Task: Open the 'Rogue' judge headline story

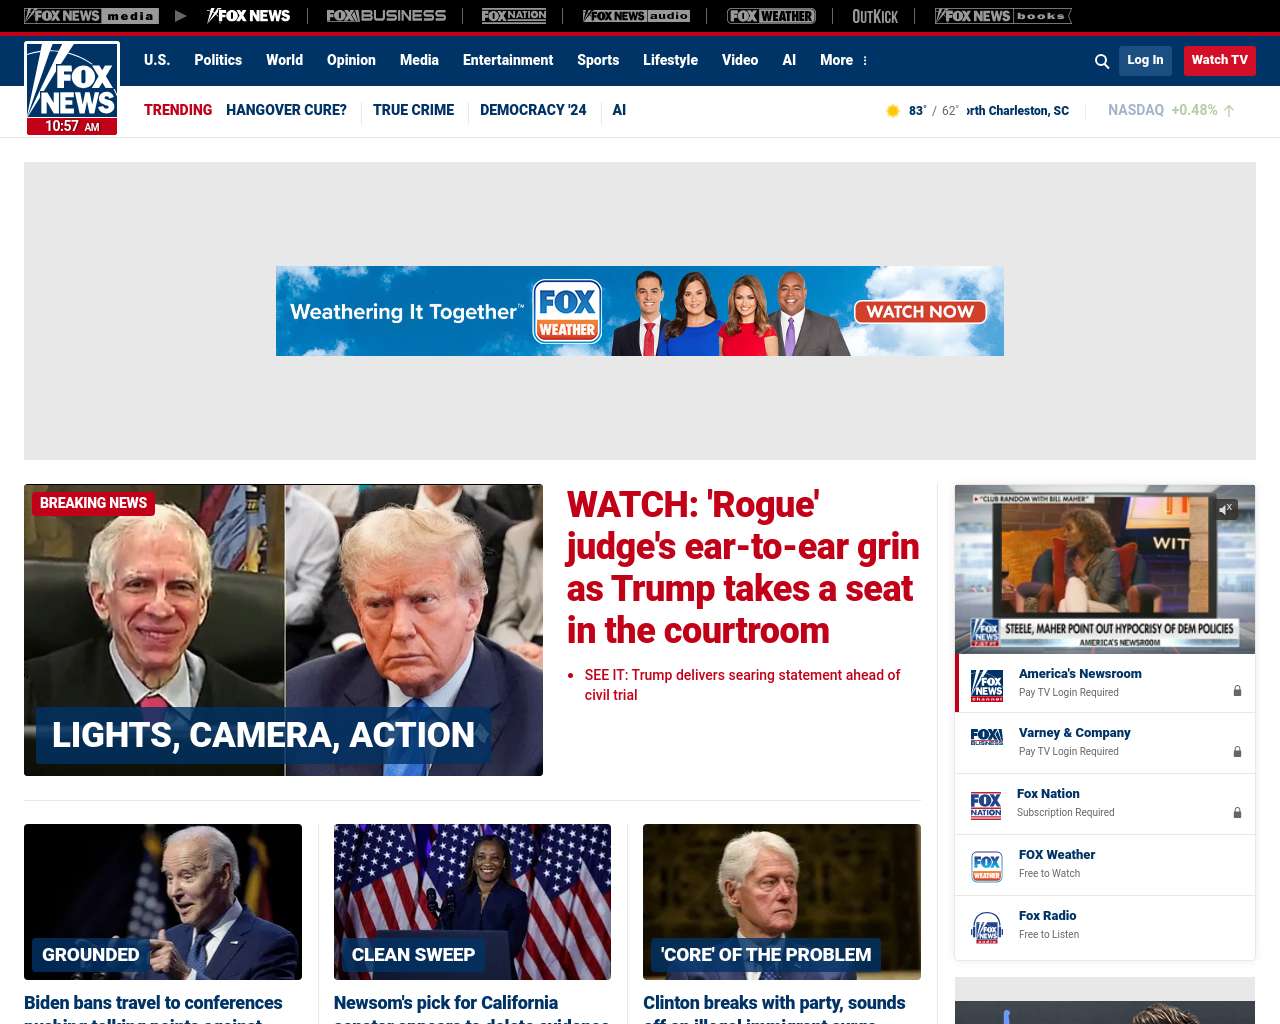Action: point(743,567)
